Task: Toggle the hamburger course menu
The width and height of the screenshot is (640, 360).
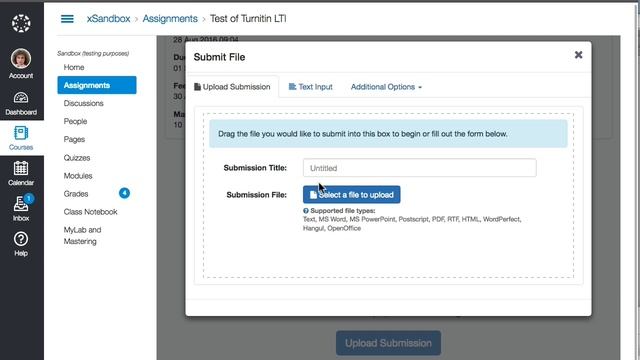Action: click(x=67, y=19)
